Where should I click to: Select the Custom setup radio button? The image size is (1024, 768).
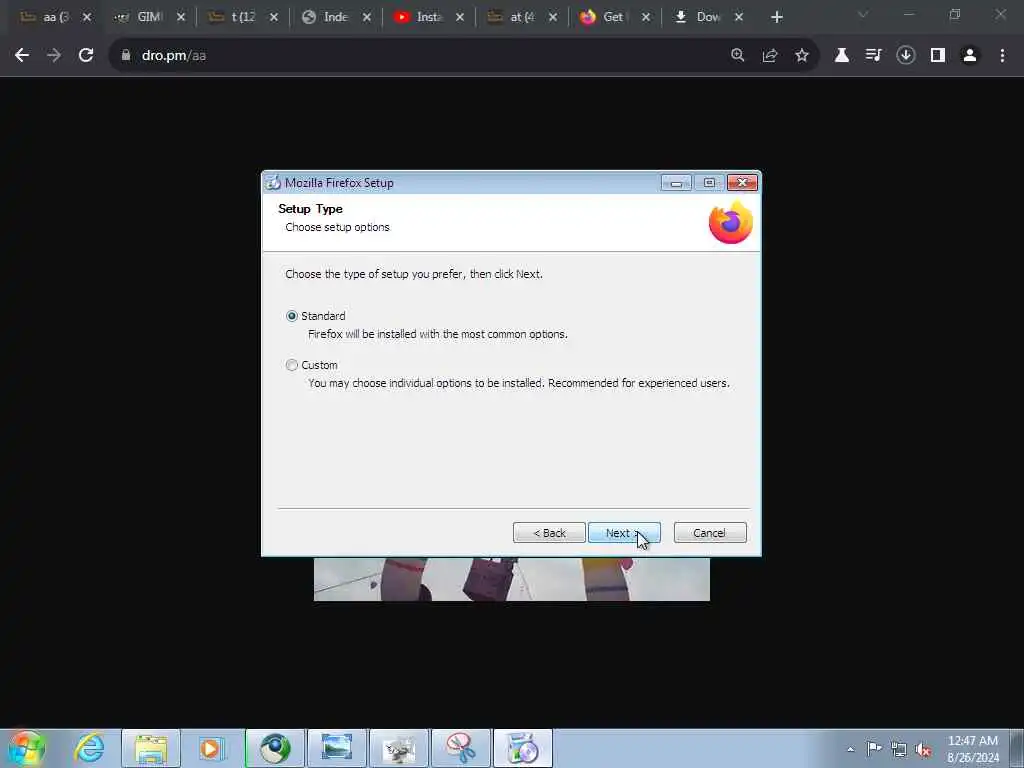[292, 365]
